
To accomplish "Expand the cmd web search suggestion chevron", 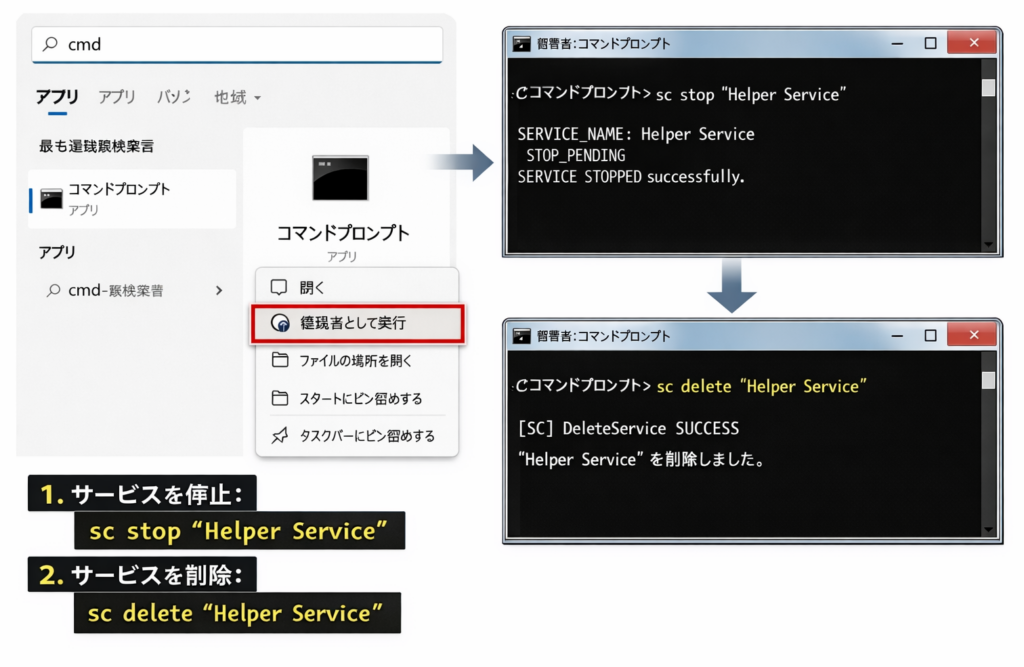I will click(x=219, y=291).
